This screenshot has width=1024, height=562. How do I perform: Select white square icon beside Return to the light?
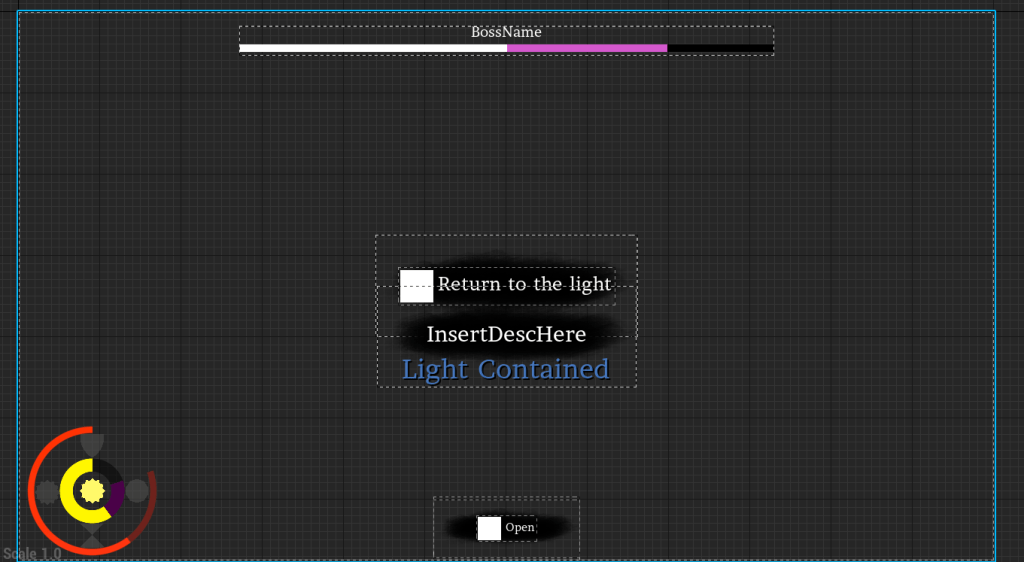pyautogui.click(x=416, y=286)
